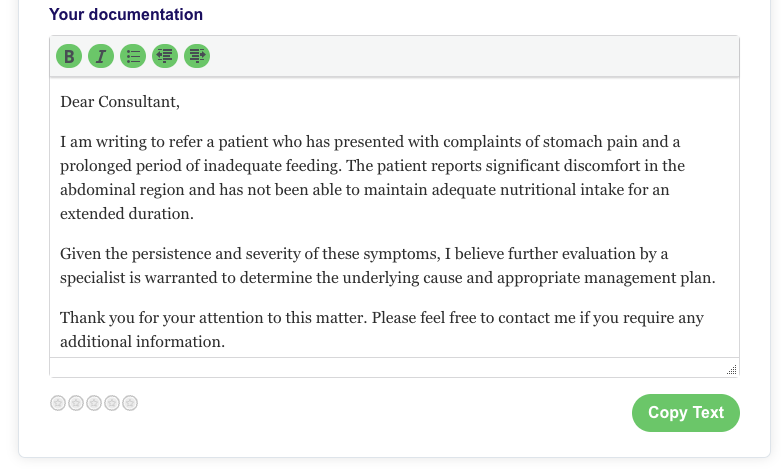Click the 'Your documentation' heading
The image size is (781, 469).
[126, 15]
